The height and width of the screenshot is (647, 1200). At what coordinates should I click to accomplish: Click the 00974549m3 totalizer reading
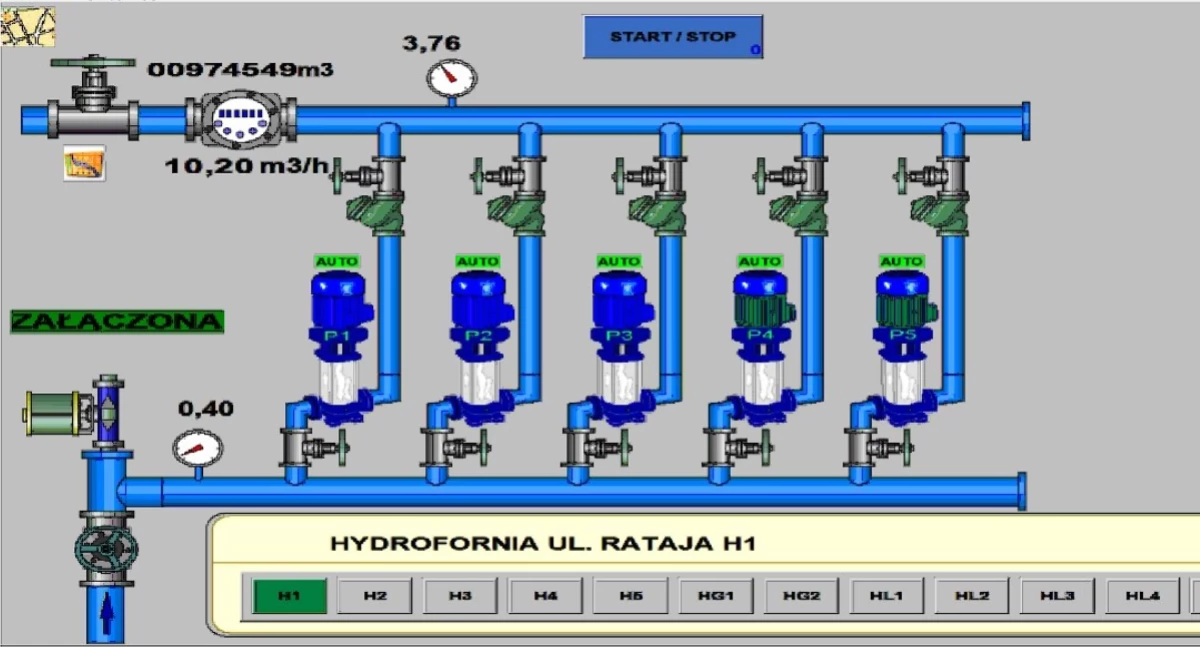[x=240, y=70]
